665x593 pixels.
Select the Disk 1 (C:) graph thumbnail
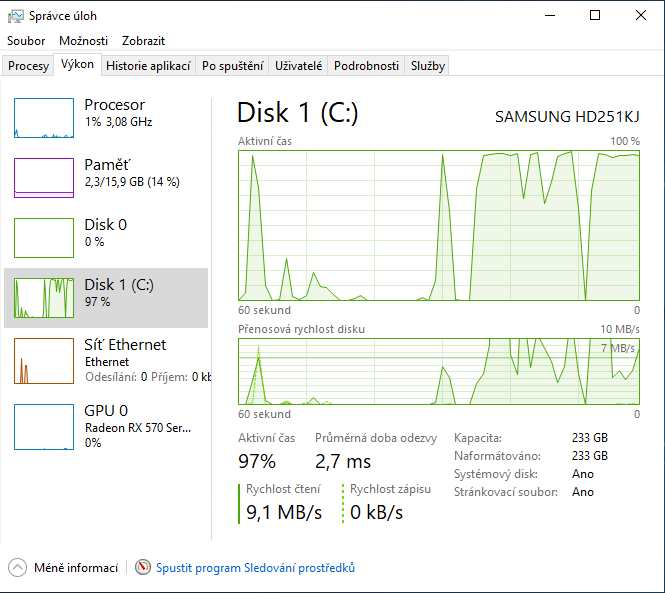[44, 298]
